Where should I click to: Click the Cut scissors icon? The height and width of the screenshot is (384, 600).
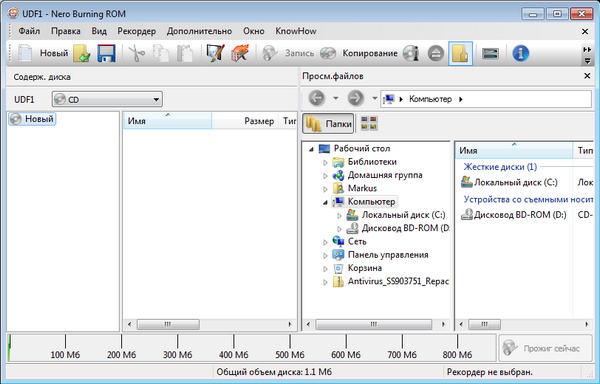coord(136,53)
